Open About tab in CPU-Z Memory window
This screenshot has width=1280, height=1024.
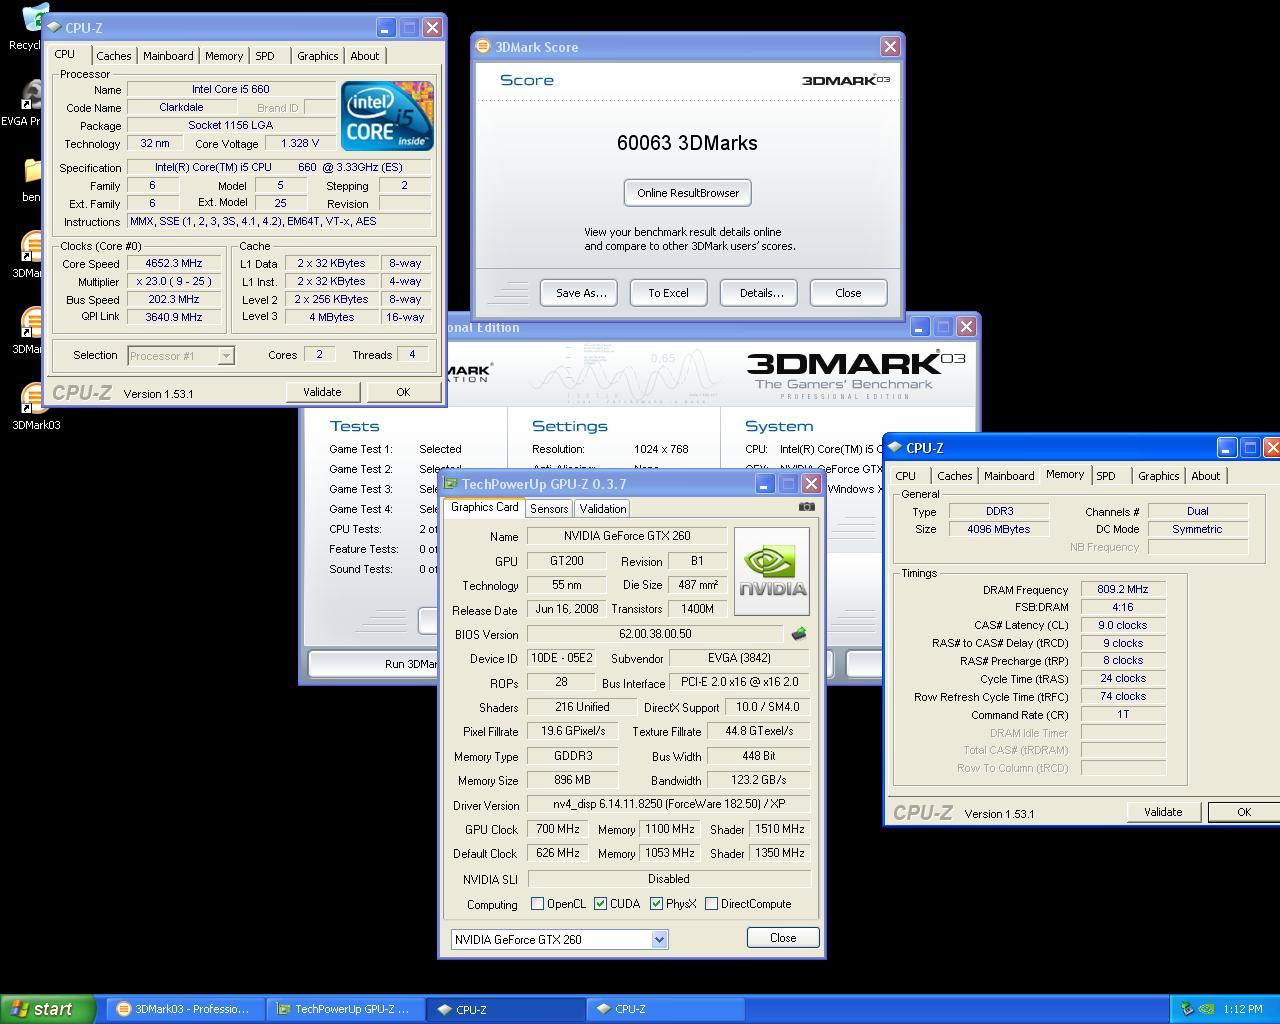coord(1205,476)
